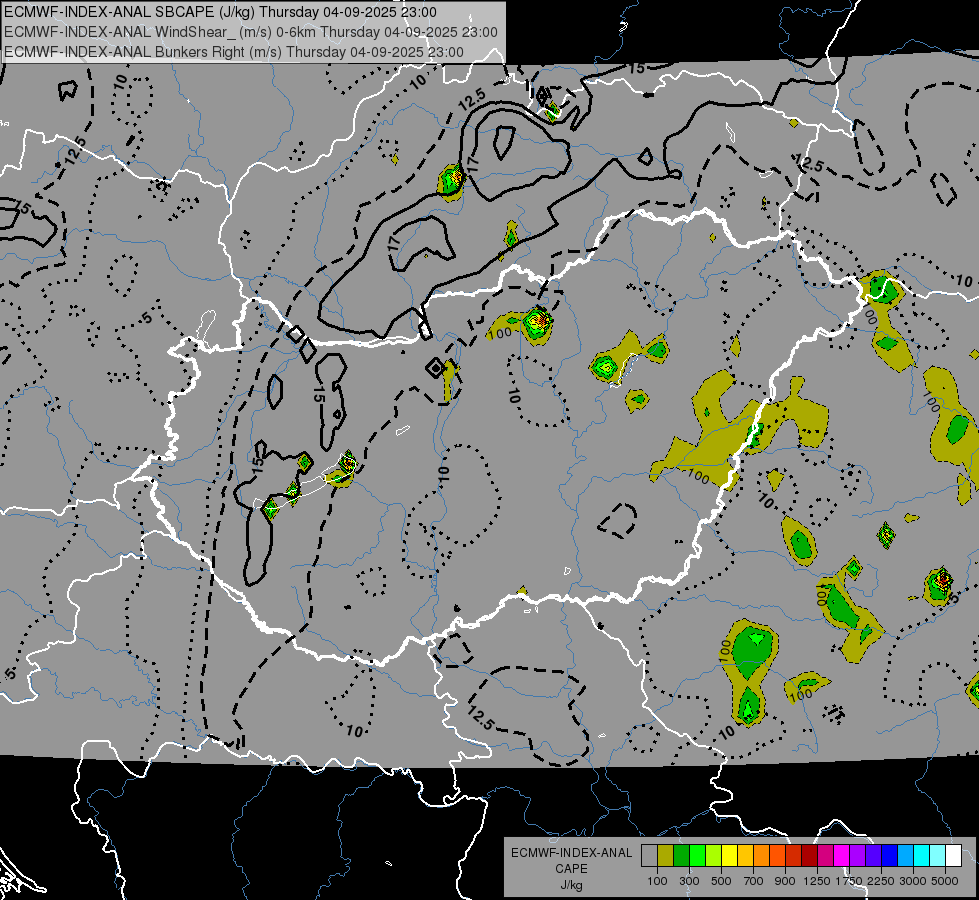Image resolution: width=979 pixels, height=900 pixels.
Task: Select the pure blue legend swatch
Action: tap(890, 856)
